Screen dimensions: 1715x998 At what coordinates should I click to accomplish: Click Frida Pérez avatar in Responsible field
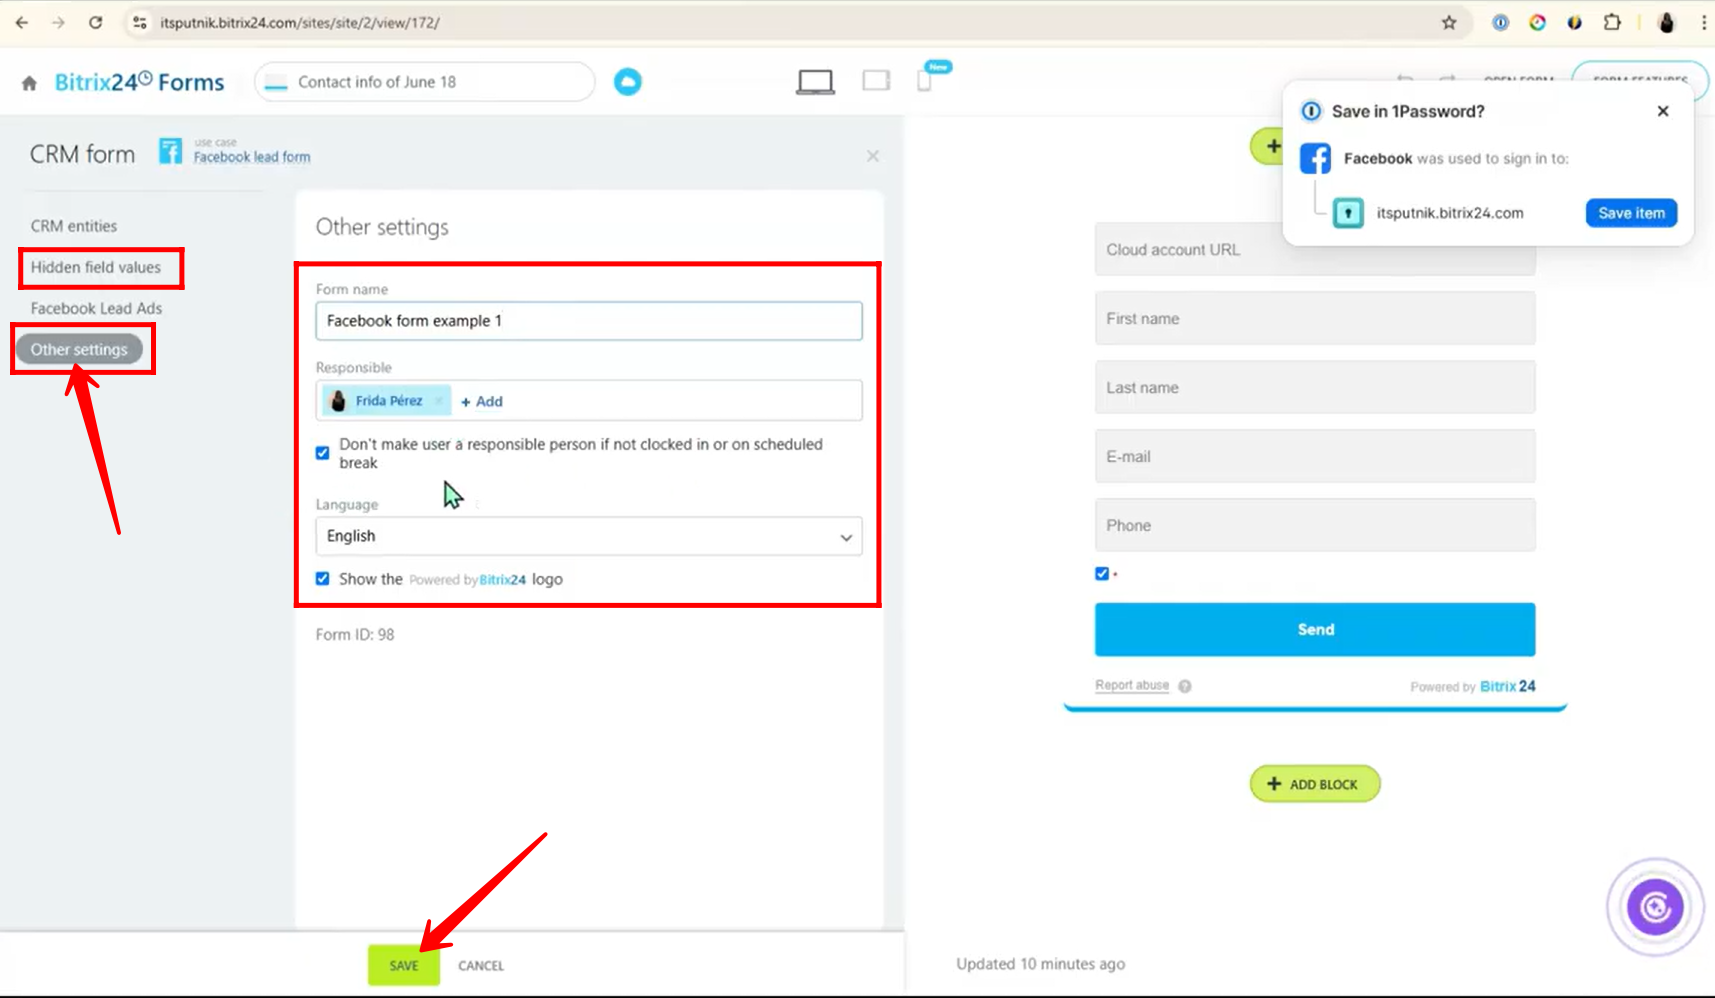pos(338,401)
